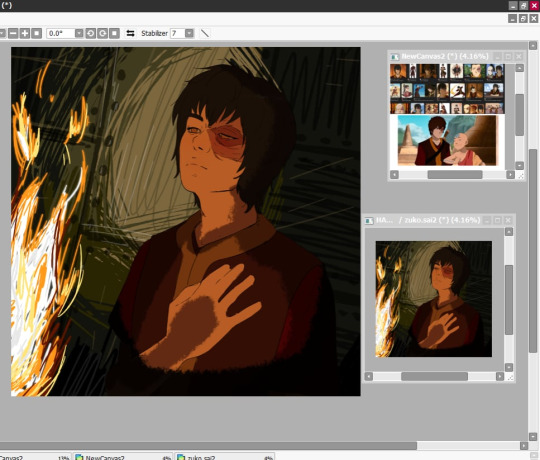Rotate the view counter-clockwise
This screenshot has height=460, width=540.
tap(91, 33)
